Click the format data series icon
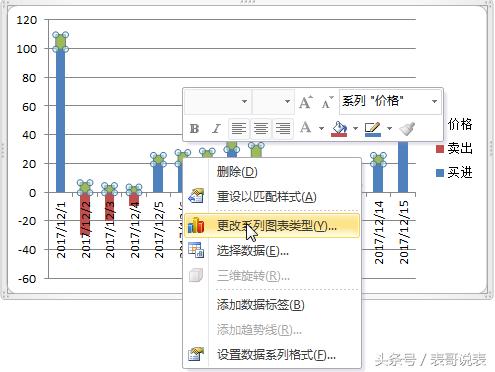 pyautogui.click(x=196, y=354)
